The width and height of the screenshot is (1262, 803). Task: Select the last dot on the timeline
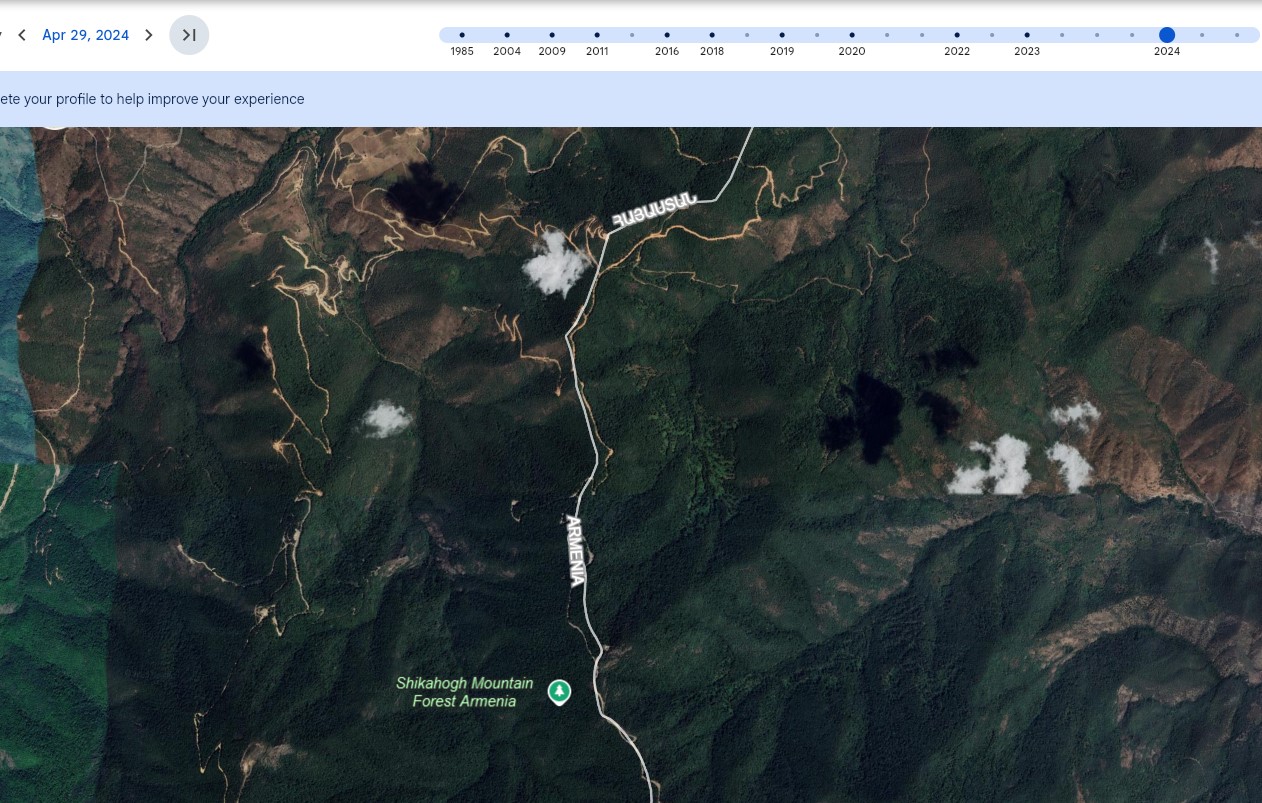(x=1237, y=35)
